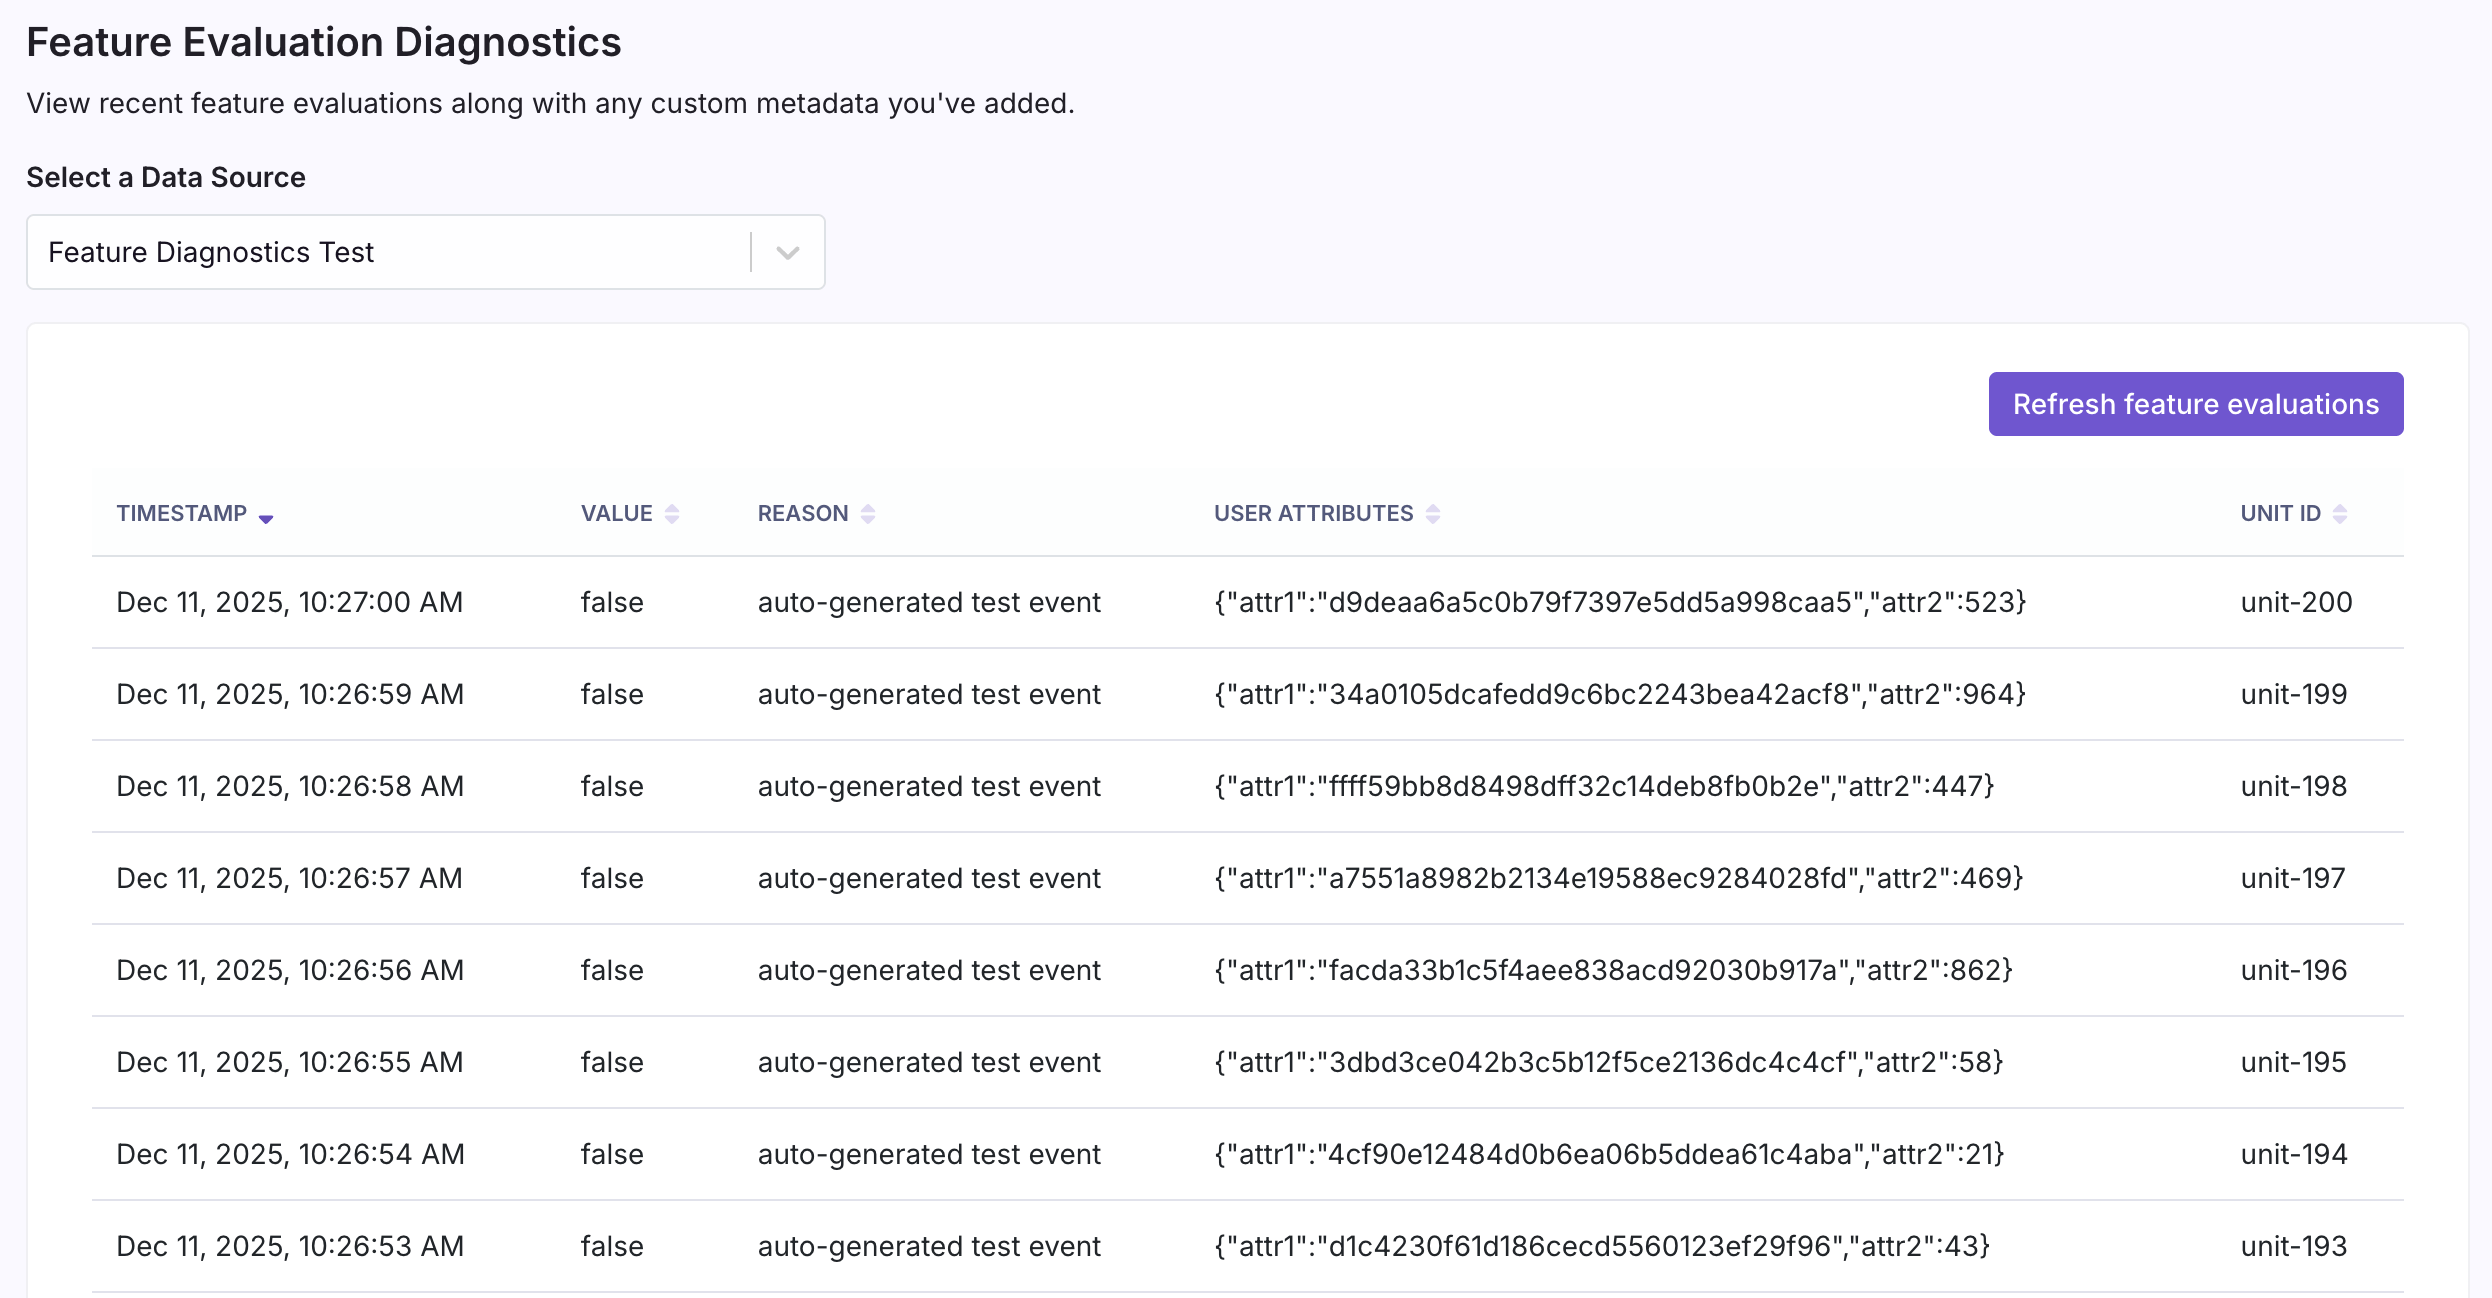Select timestamp Dec 11, 2025, 10:26:57 AM
The height and width of the screenshot is (1298, 2492).
pyautogui.click(x=290, y=878)
